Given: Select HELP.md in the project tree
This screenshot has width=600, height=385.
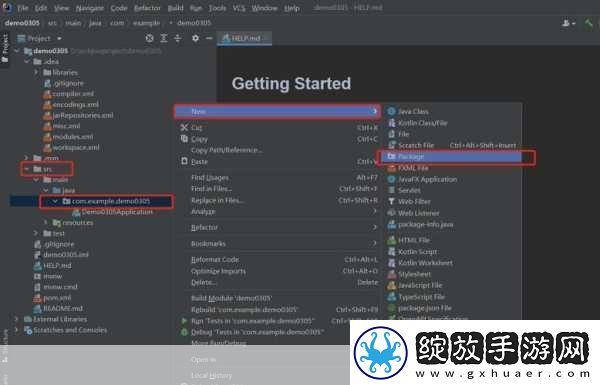Looking at the screenshot, I should [x=52, y=265].
